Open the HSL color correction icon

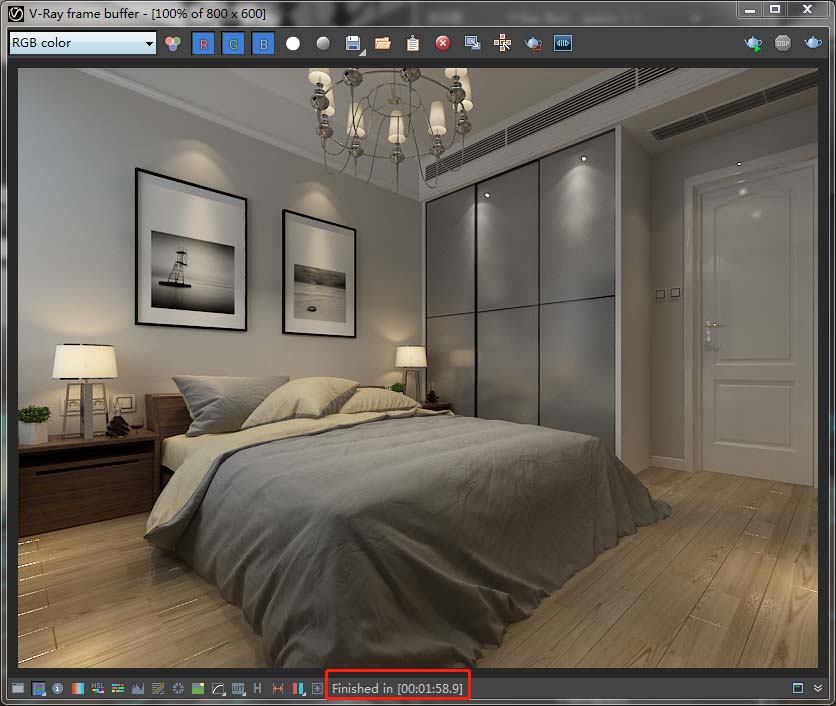pos(98,689)
